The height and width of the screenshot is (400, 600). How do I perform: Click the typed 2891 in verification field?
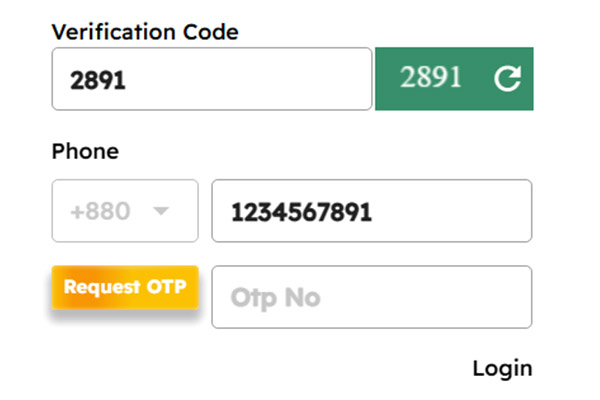pyautogui.click(x=98, y=80)
